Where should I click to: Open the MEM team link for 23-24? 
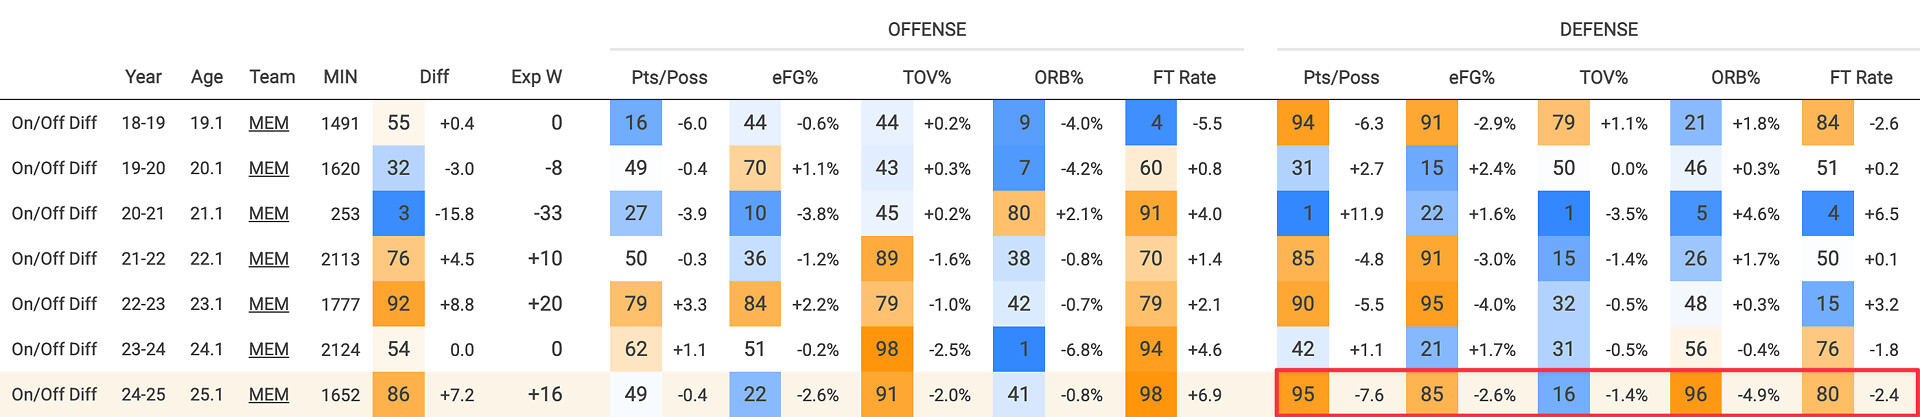coord(269,349)
